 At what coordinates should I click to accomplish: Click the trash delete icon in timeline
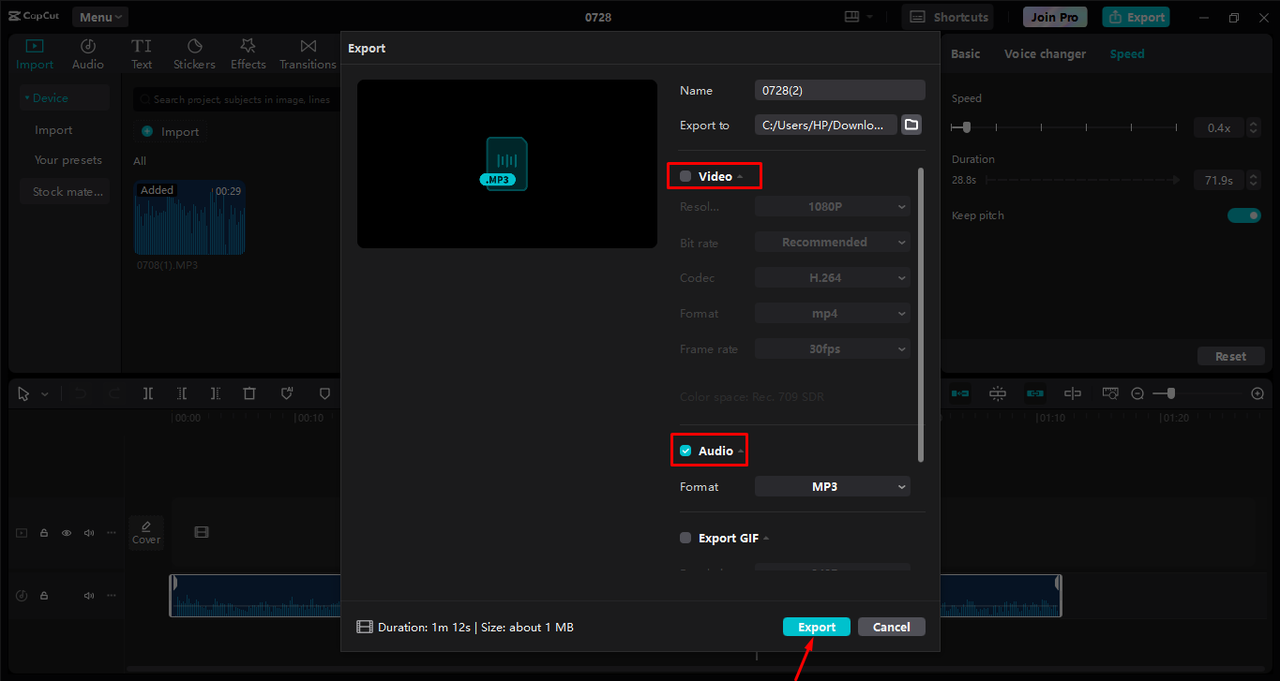tap(250, 394)
